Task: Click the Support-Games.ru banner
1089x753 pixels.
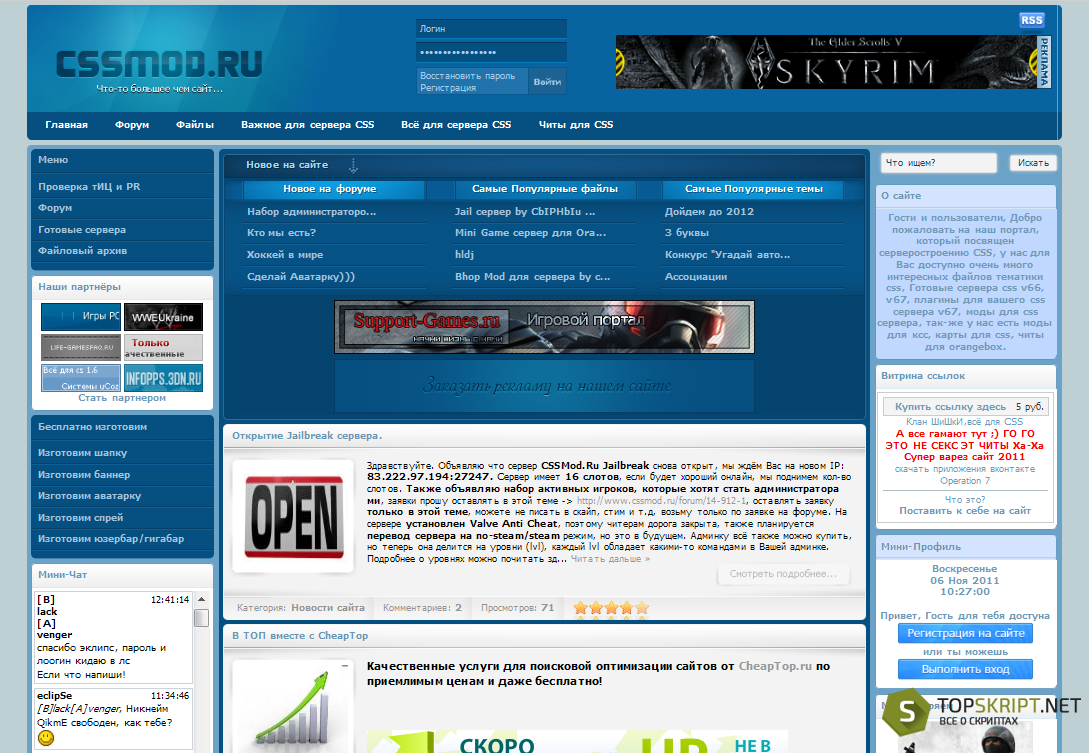Action: [x=544, y=327]
